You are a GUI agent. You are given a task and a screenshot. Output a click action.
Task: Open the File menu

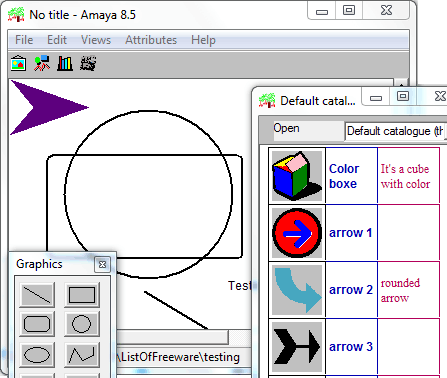(24, 40)
